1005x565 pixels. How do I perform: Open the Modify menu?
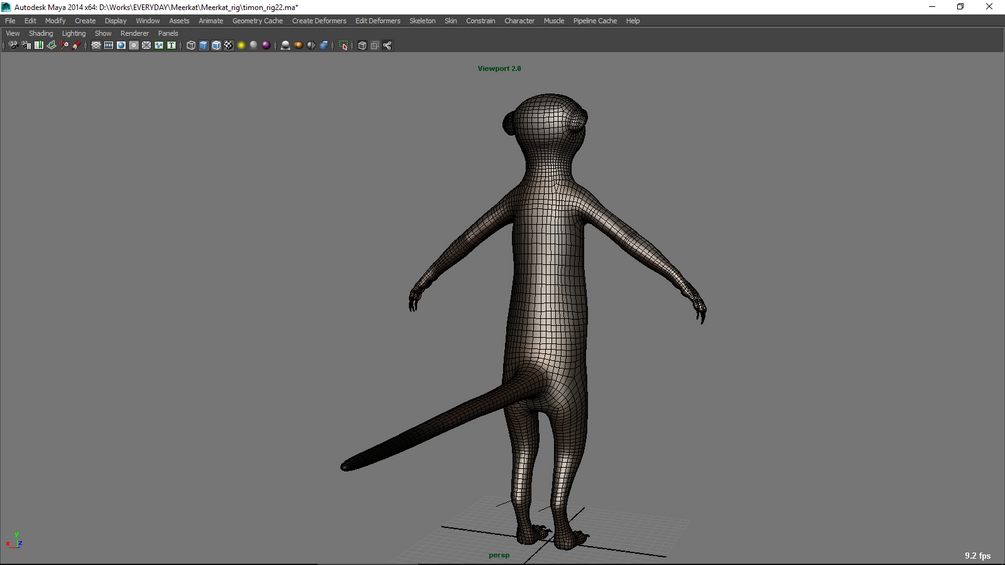click(x=55, y=20)
